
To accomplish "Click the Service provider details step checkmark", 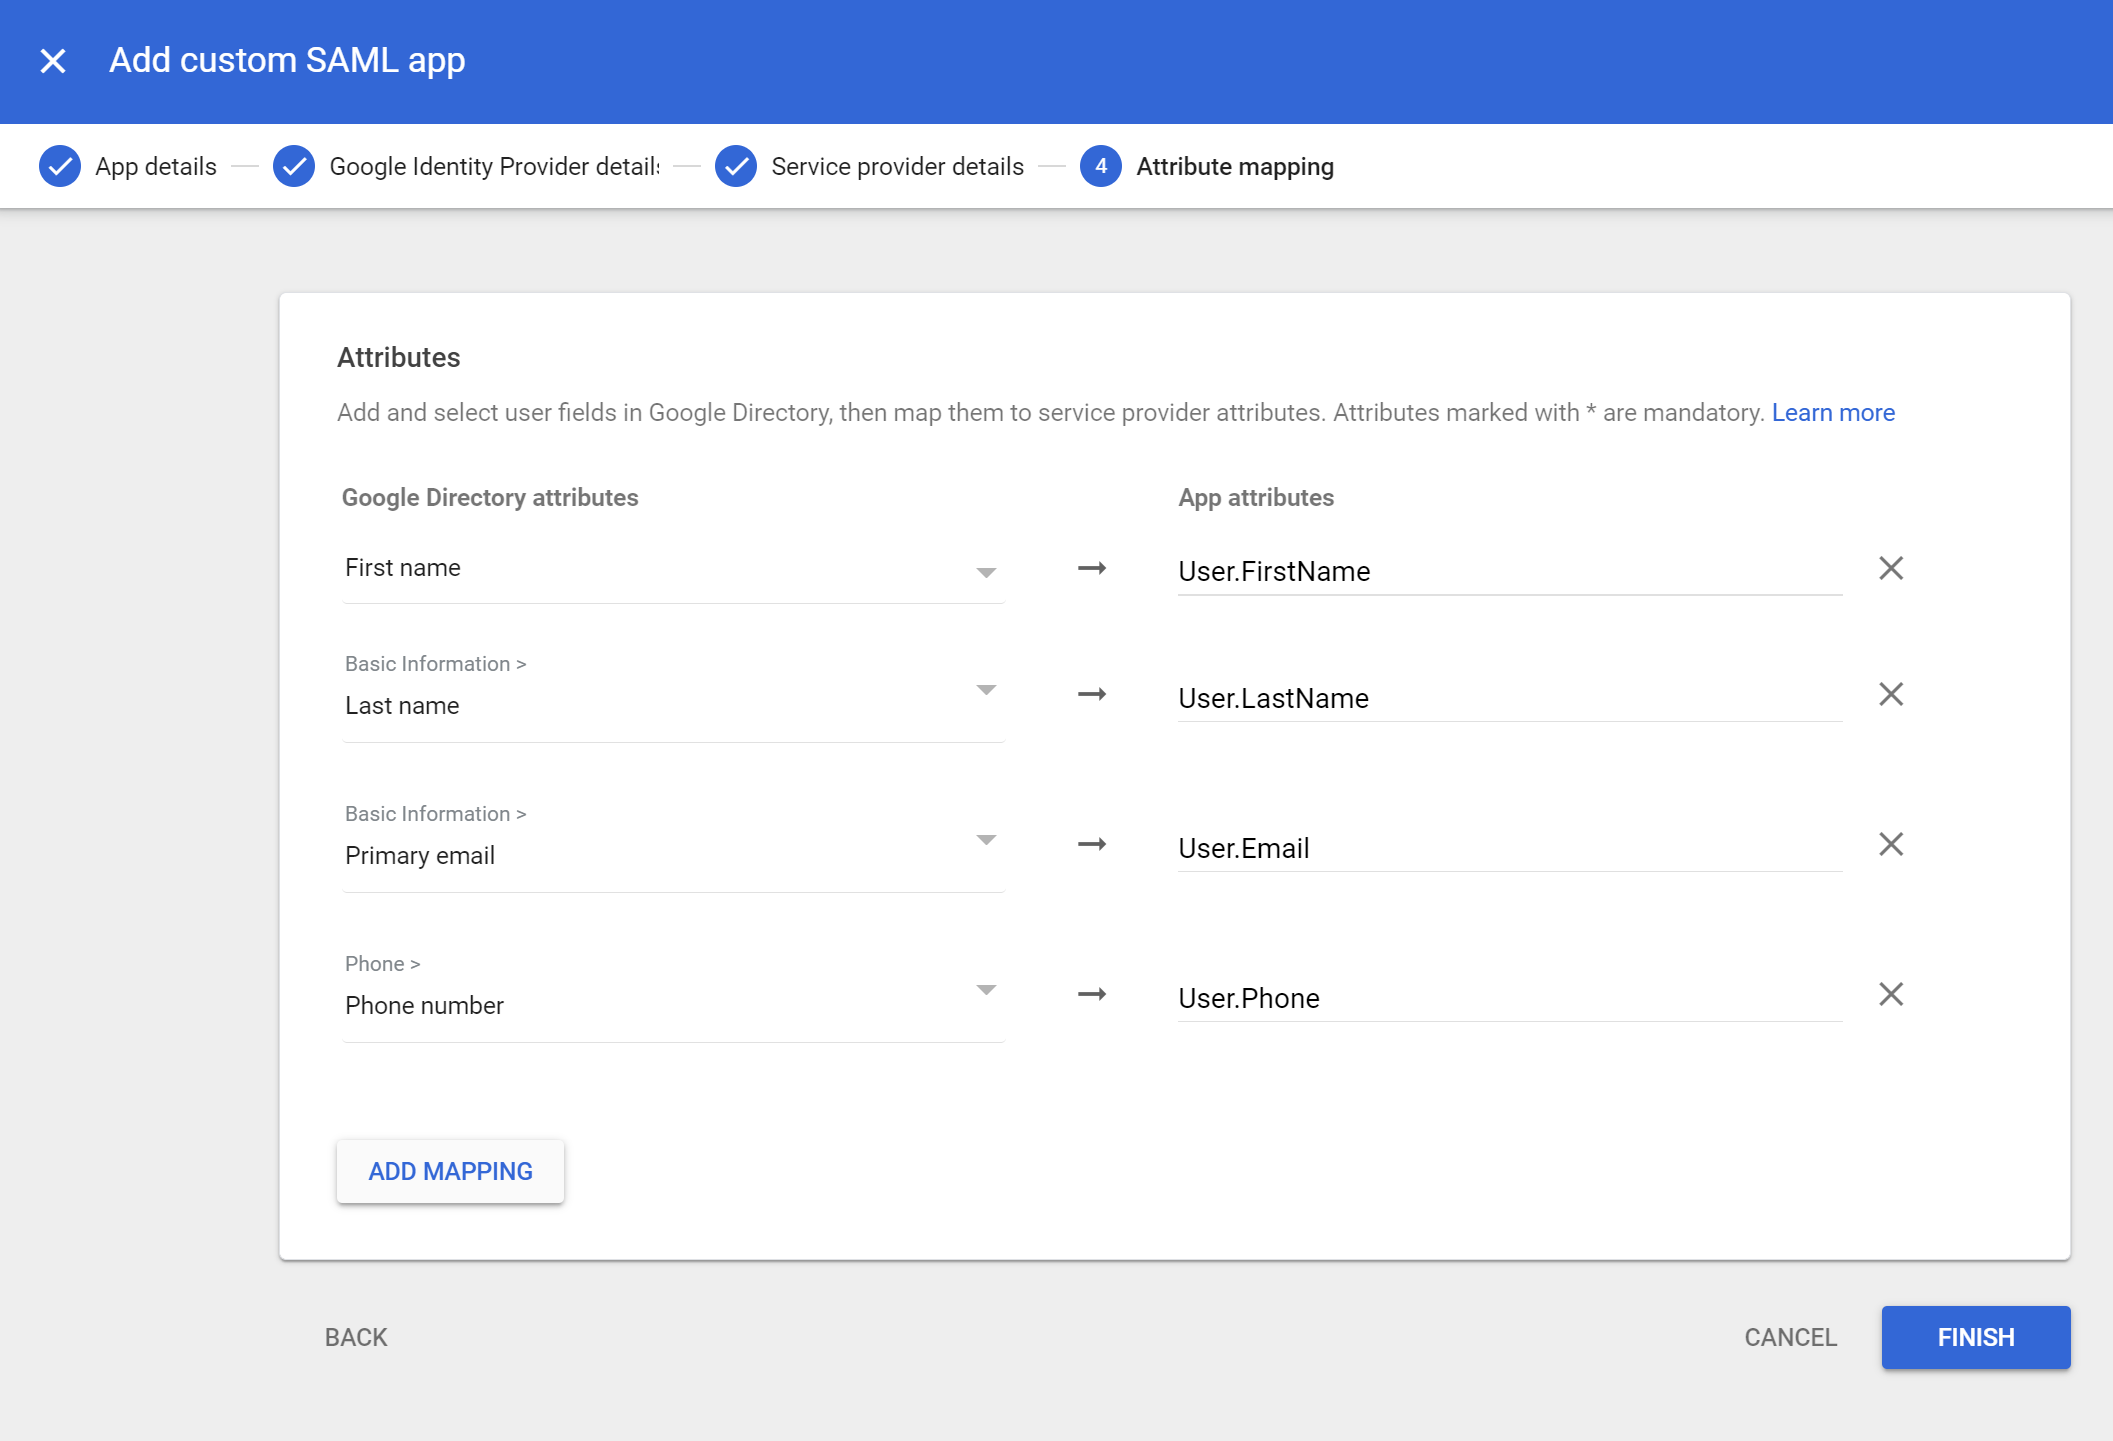I will [736, 166].
